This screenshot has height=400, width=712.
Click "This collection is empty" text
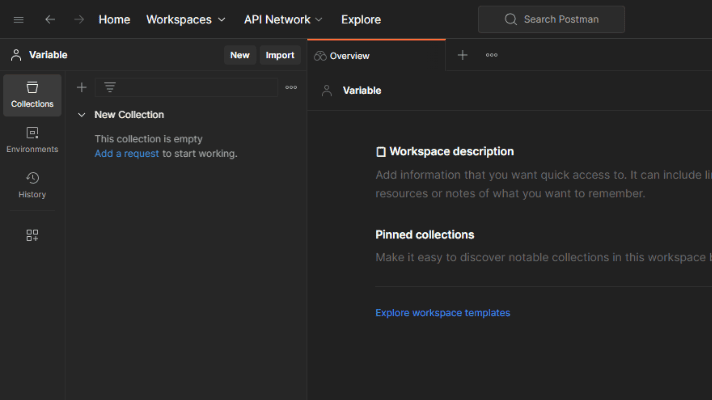click(x=148, y=139)
